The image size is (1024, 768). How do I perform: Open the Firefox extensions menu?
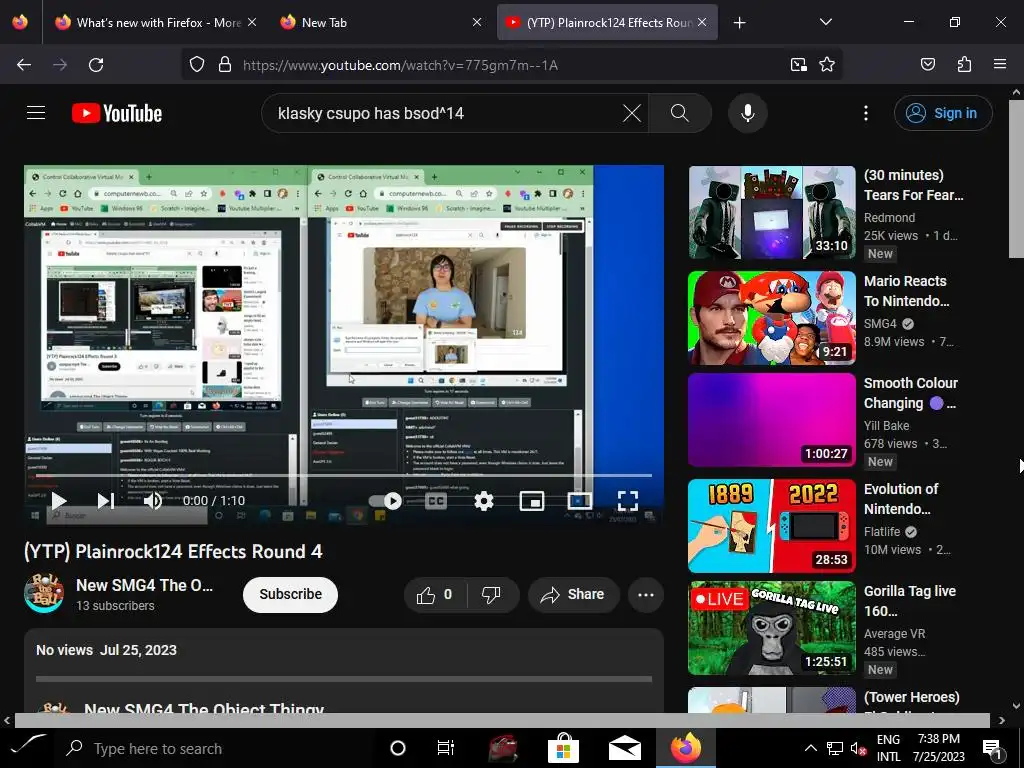pyautogui.click(x=964, y=65)
